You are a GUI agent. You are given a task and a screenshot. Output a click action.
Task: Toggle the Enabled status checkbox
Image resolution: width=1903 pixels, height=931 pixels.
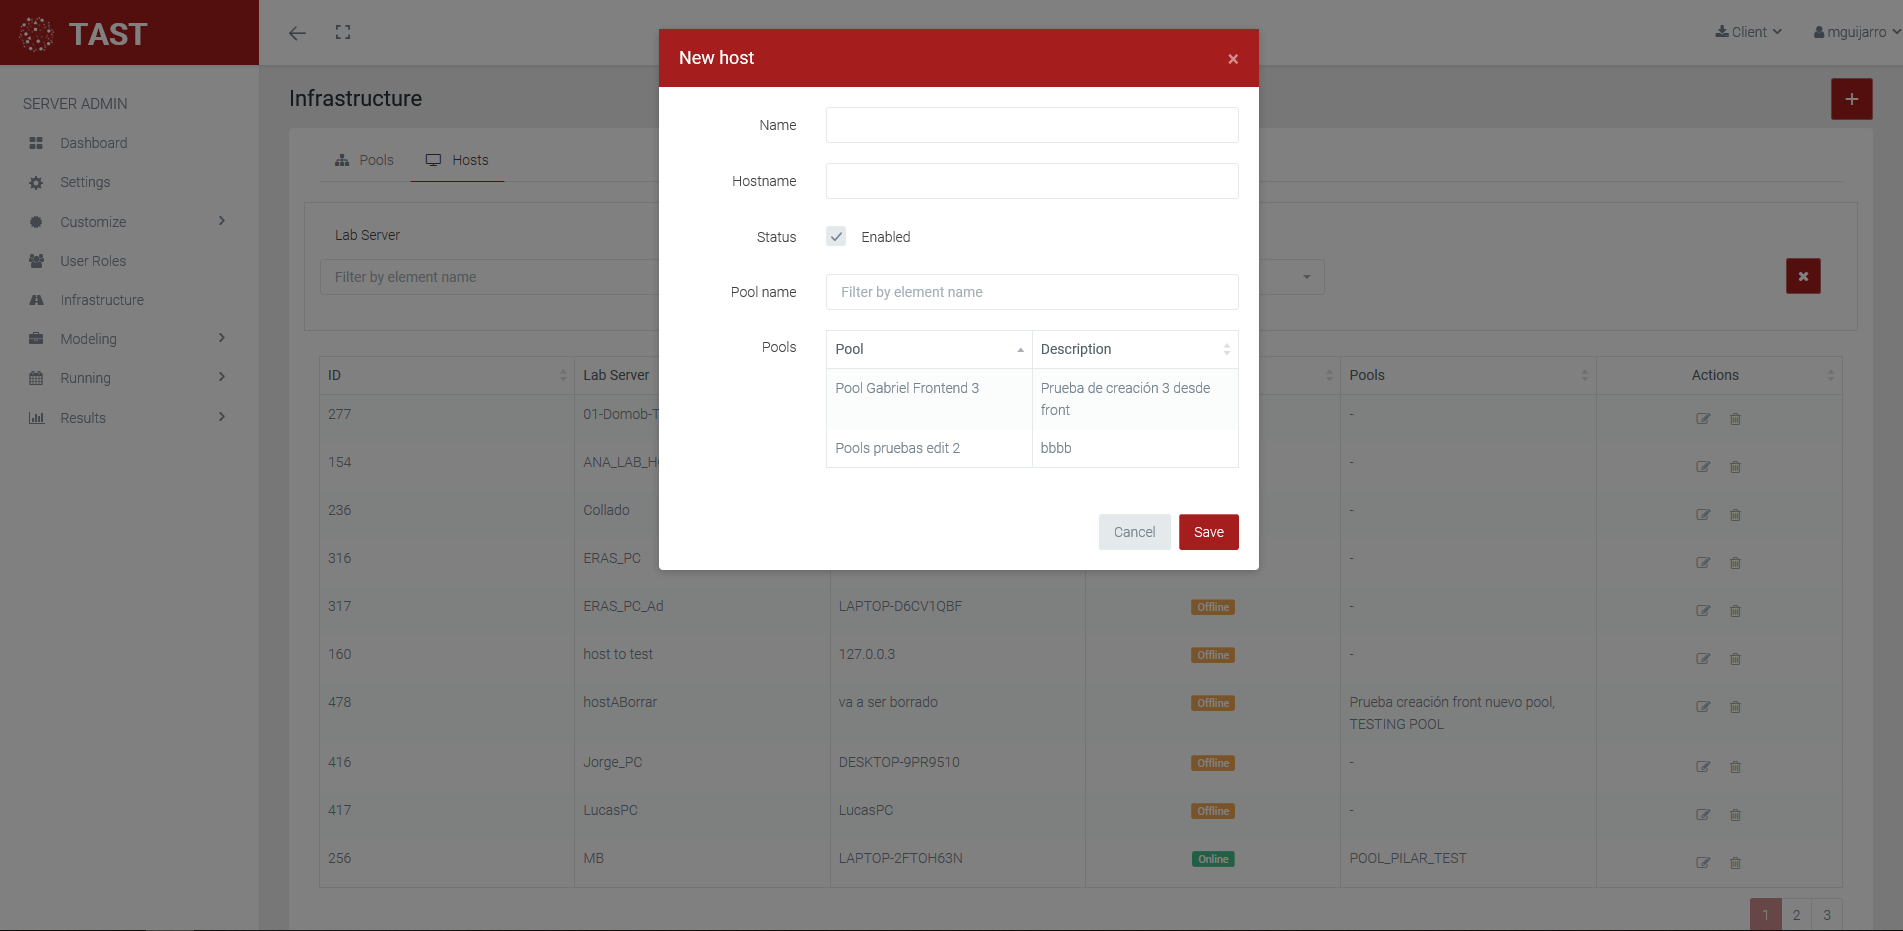836,237
